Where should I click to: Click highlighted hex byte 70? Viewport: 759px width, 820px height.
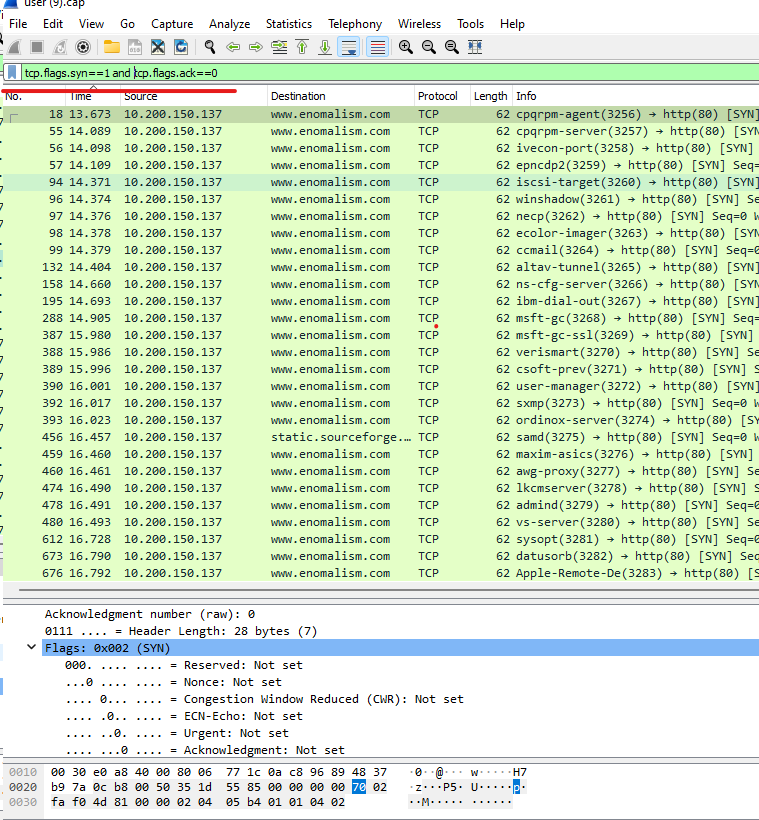coord(359,787)
